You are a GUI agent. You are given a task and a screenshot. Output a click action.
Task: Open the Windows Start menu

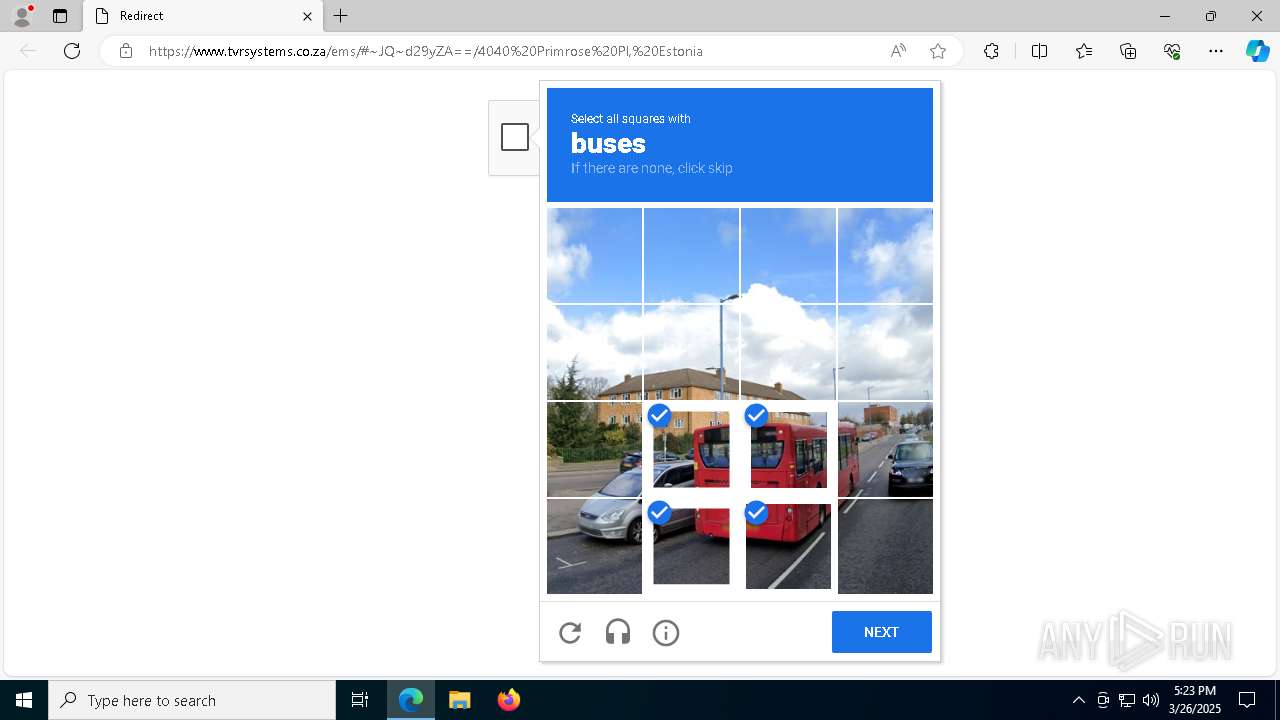click(24, 700)
